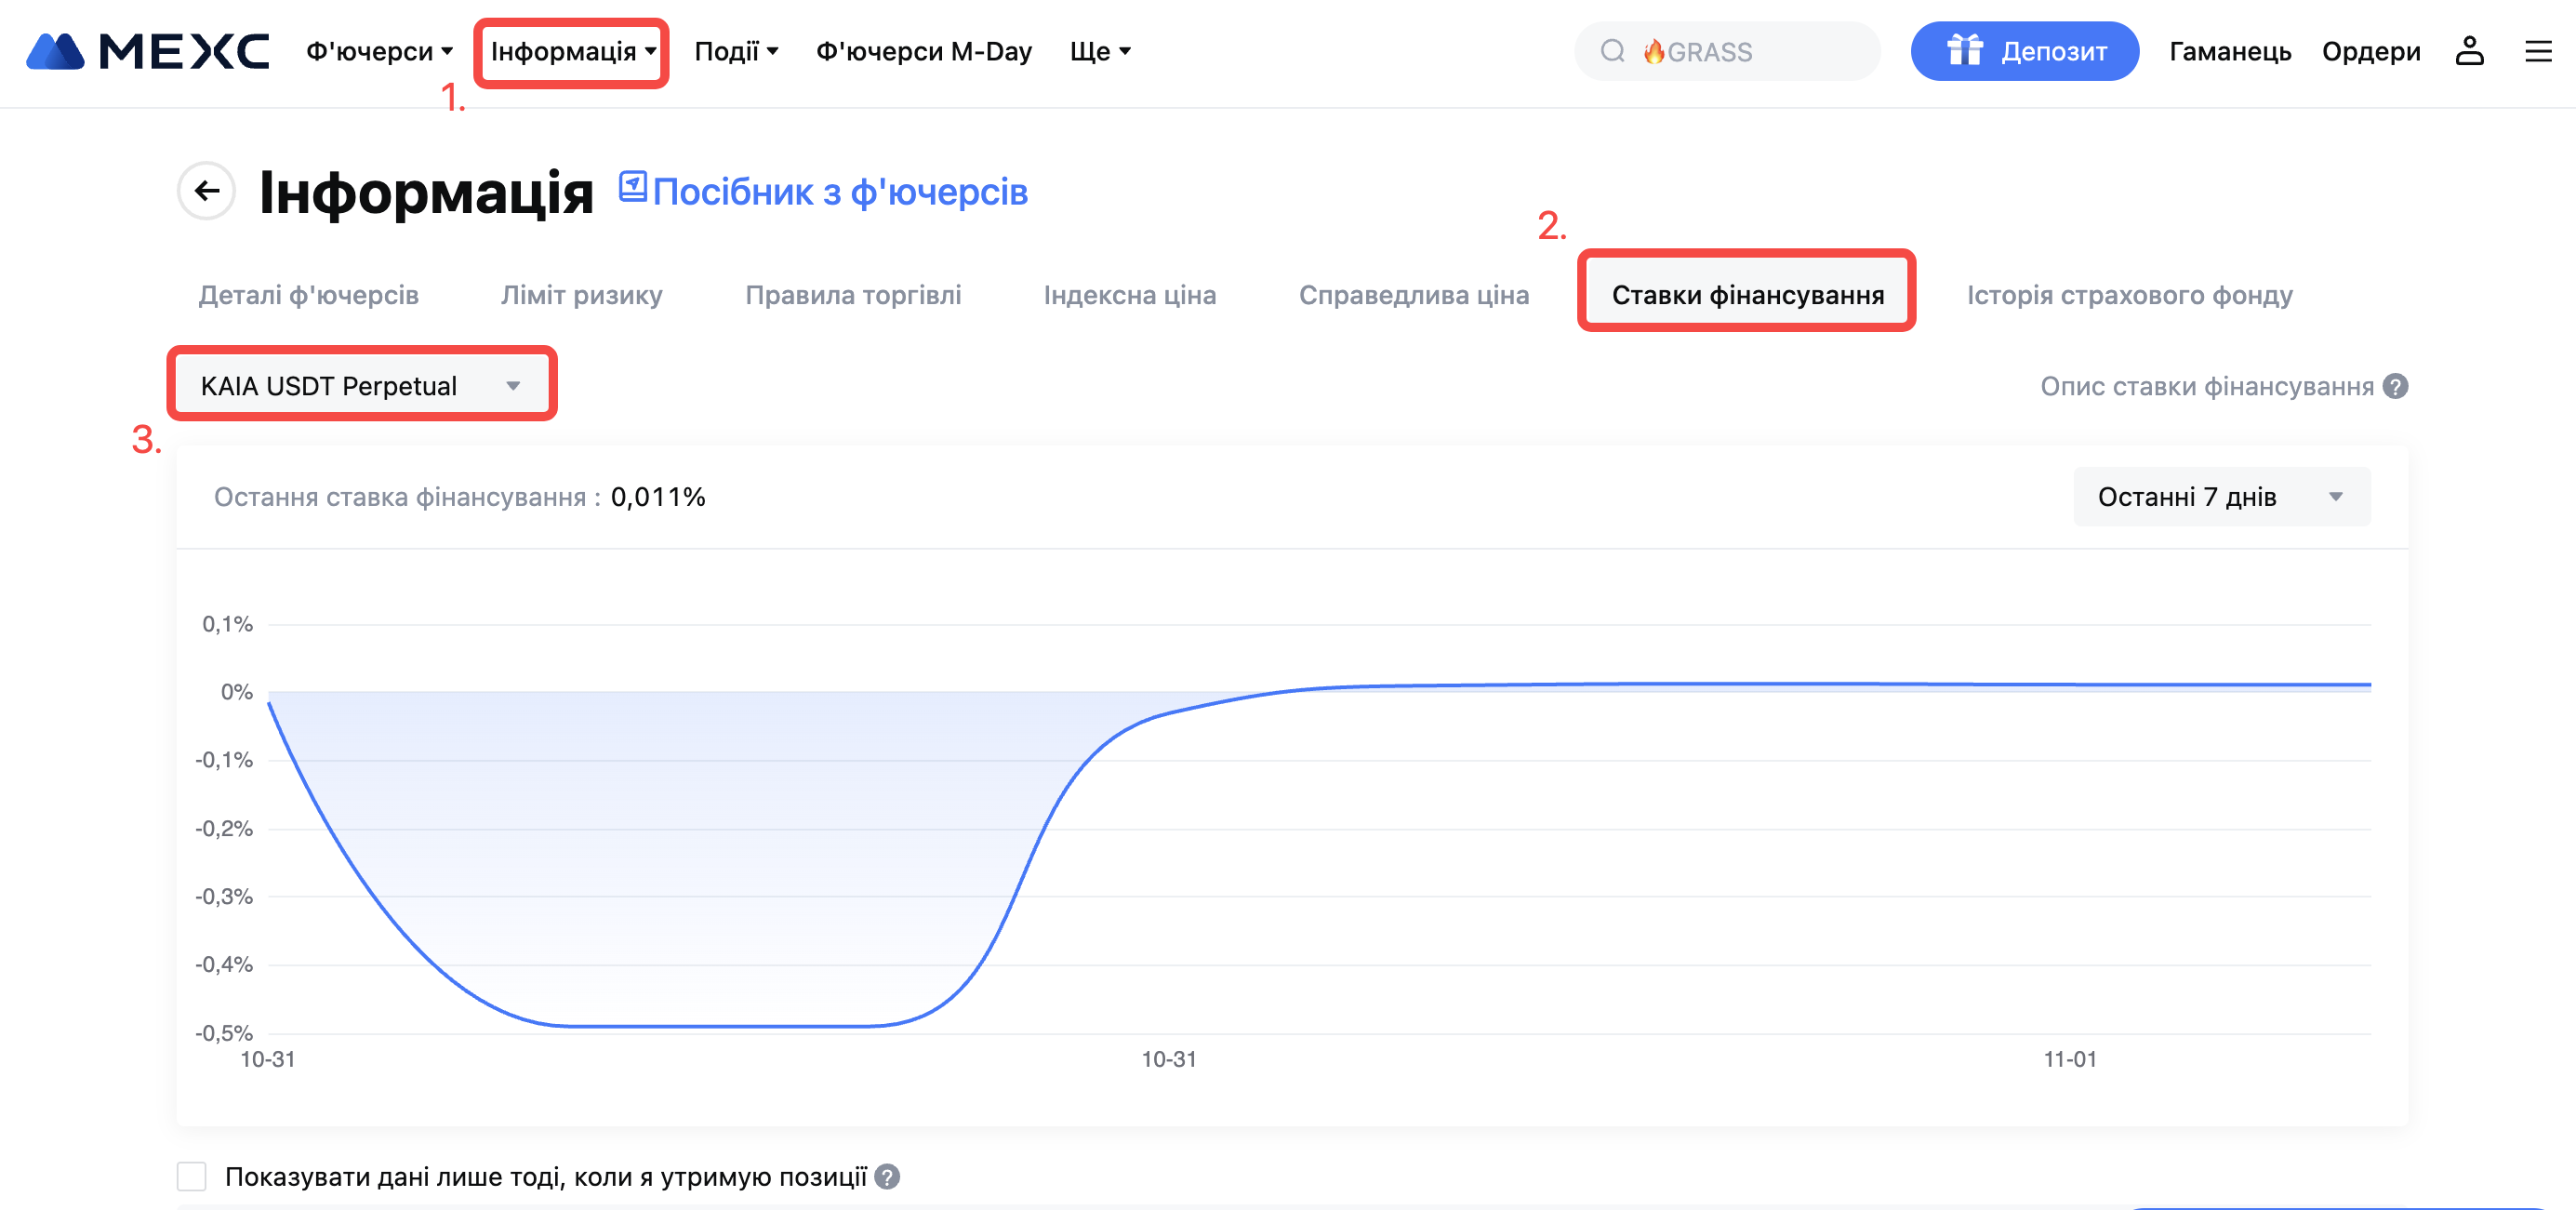Open the Посібник з ф'ючерсів link
The width and height of the screenshot is (2576, 1210).
[839, 192]
